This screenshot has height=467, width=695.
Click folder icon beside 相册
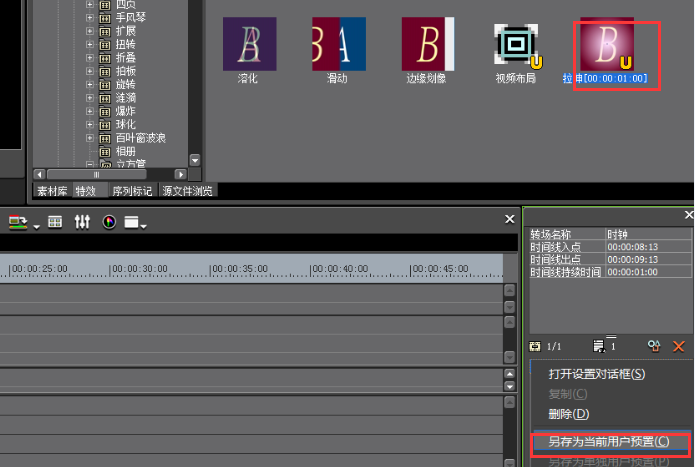105,152
